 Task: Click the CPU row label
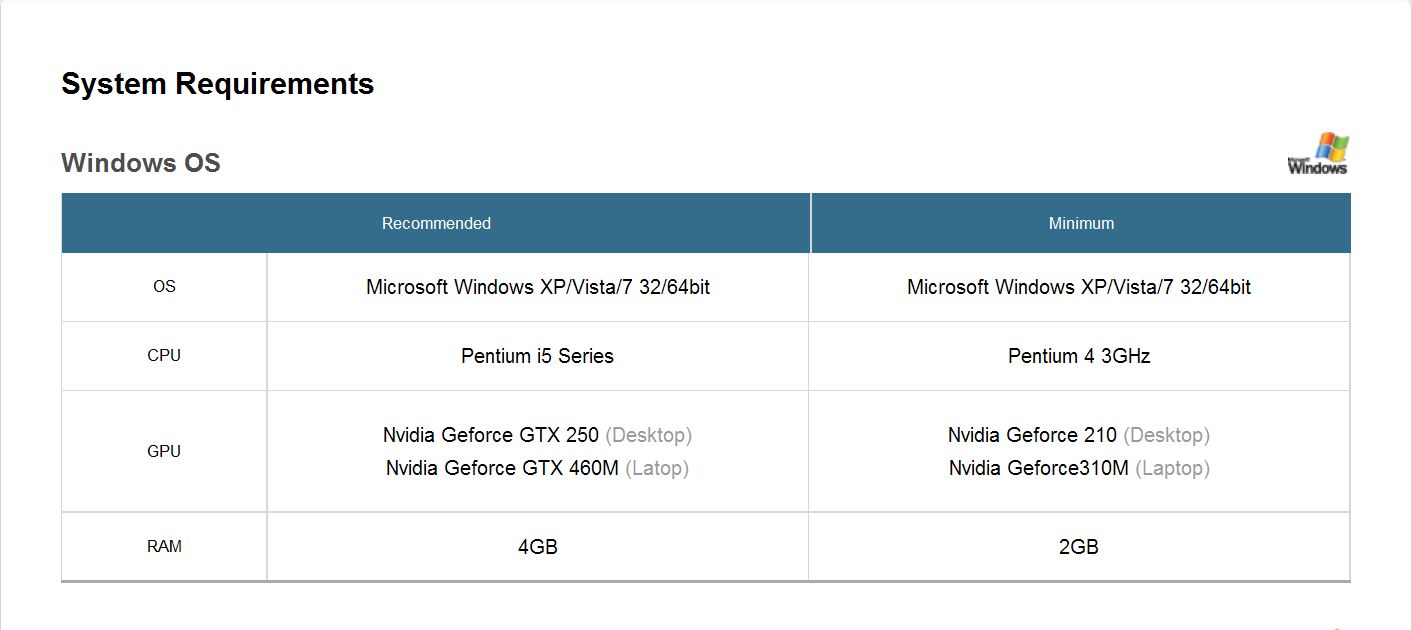click(x=164, y=355)
